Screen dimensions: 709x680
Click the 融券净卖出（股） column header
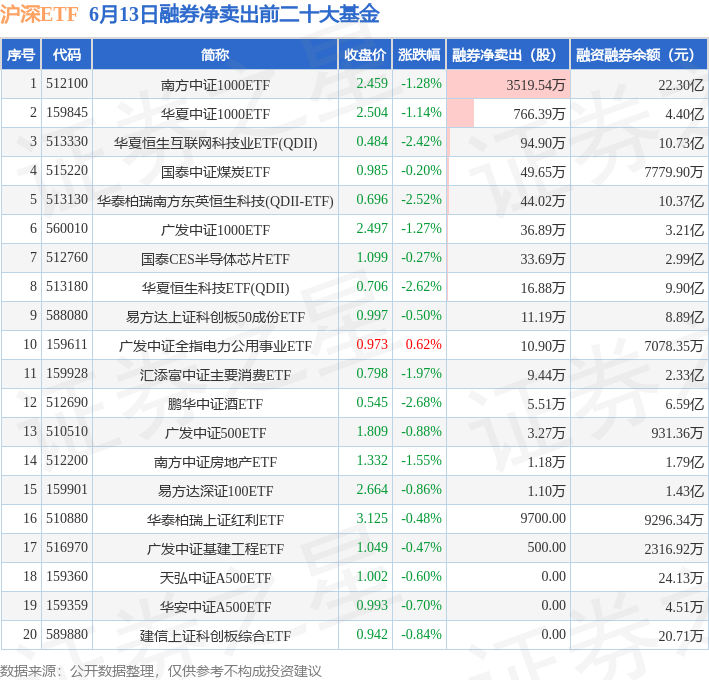click(508, 55)
